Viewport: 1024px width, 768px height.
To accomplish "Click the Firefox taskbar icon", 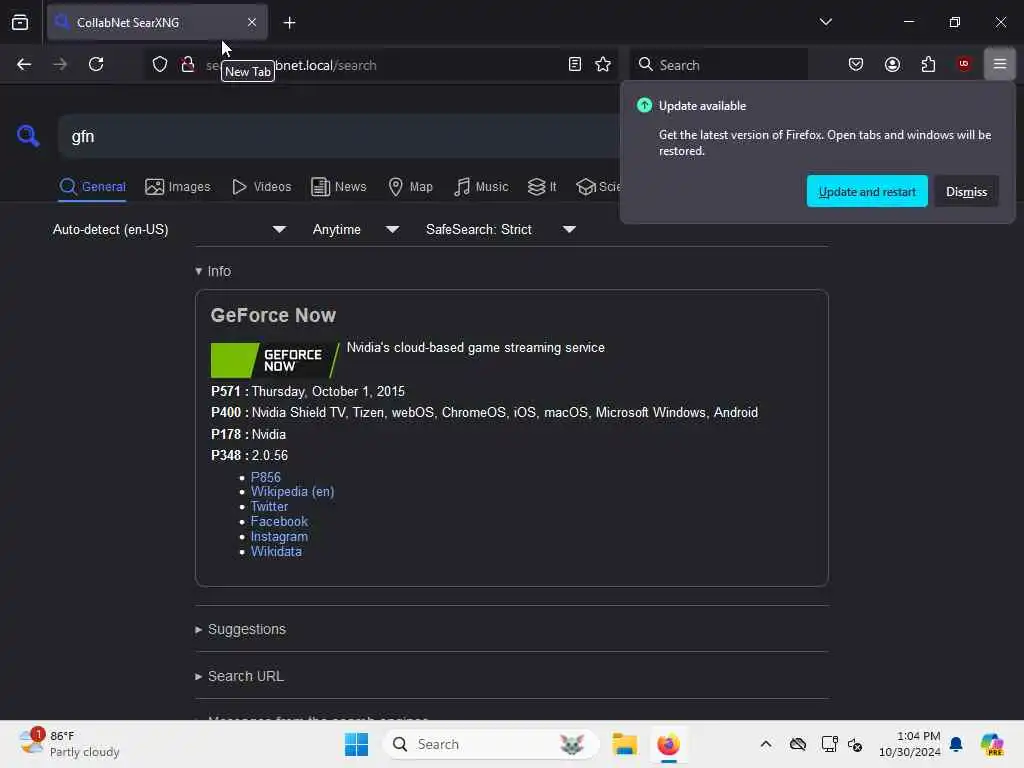I will [668, 744].
